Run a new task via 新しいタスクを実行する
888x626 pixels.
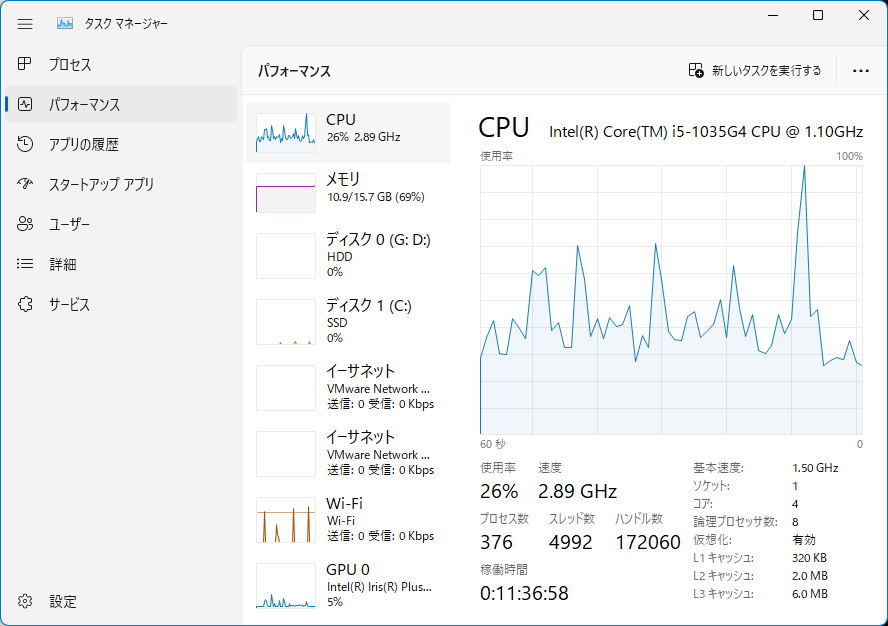755,70
